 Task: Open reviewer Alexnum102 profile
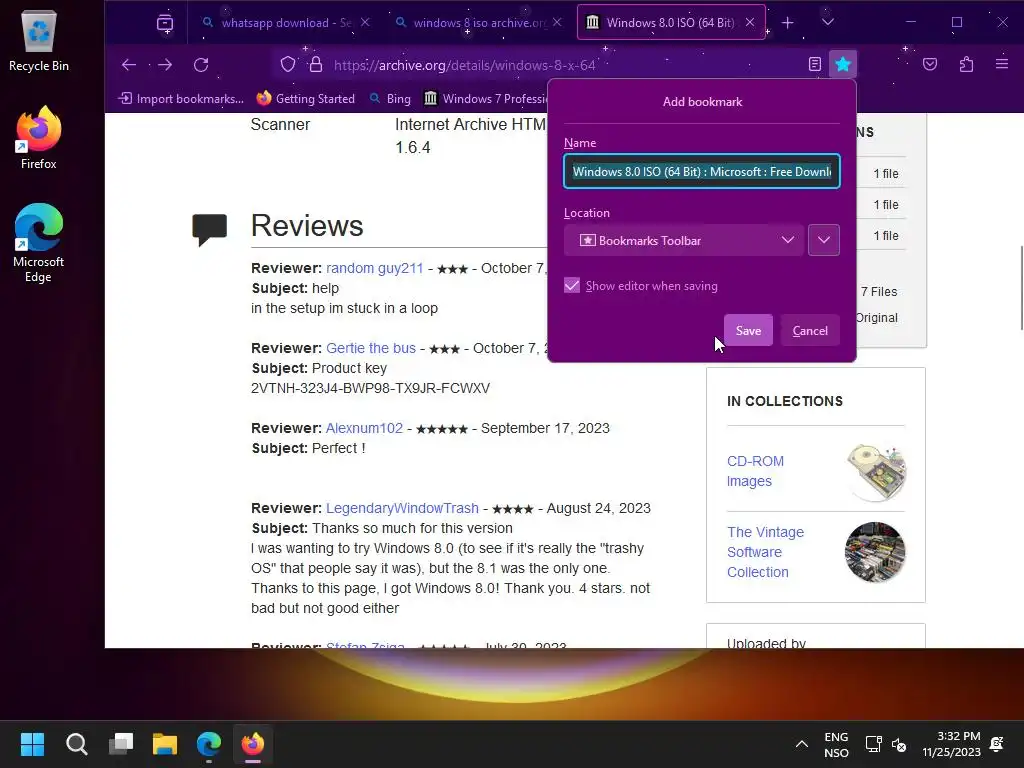click(364, 428)
